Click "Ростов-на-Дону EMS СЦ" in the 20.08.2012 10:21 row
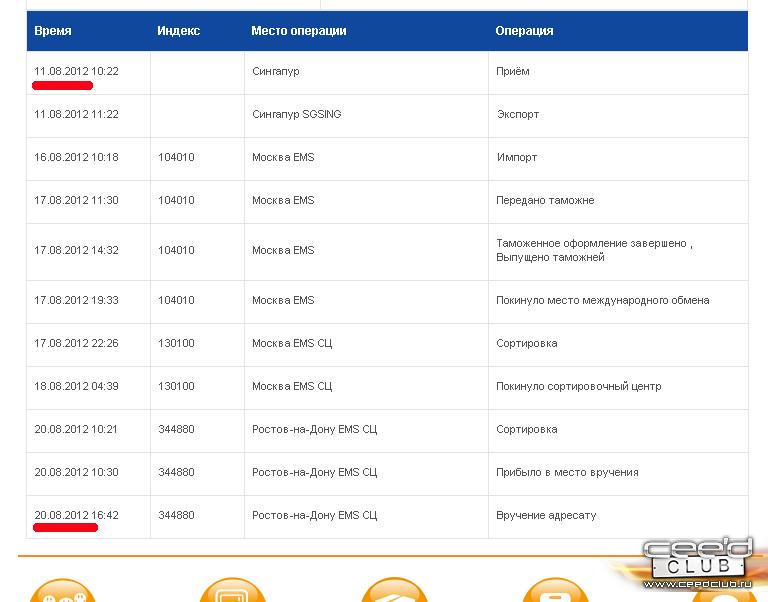Image resolution: width=768 pixels, height=602 pixels. point(314,430)
